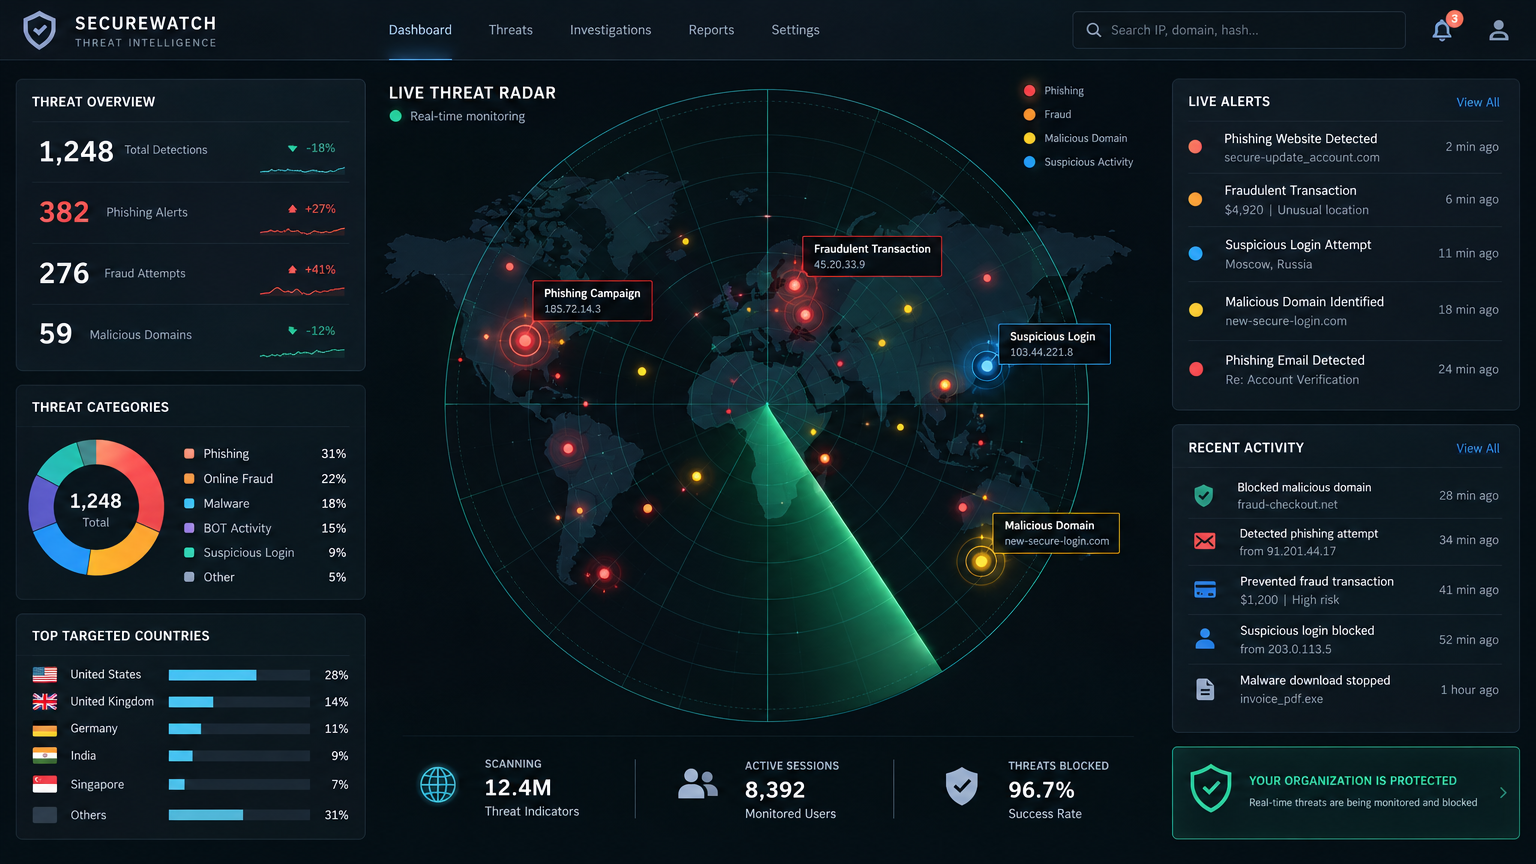Click View All in Recent Activity
The height and width of the screenshot is (864, 1536).
click(x=1478, y=448)
